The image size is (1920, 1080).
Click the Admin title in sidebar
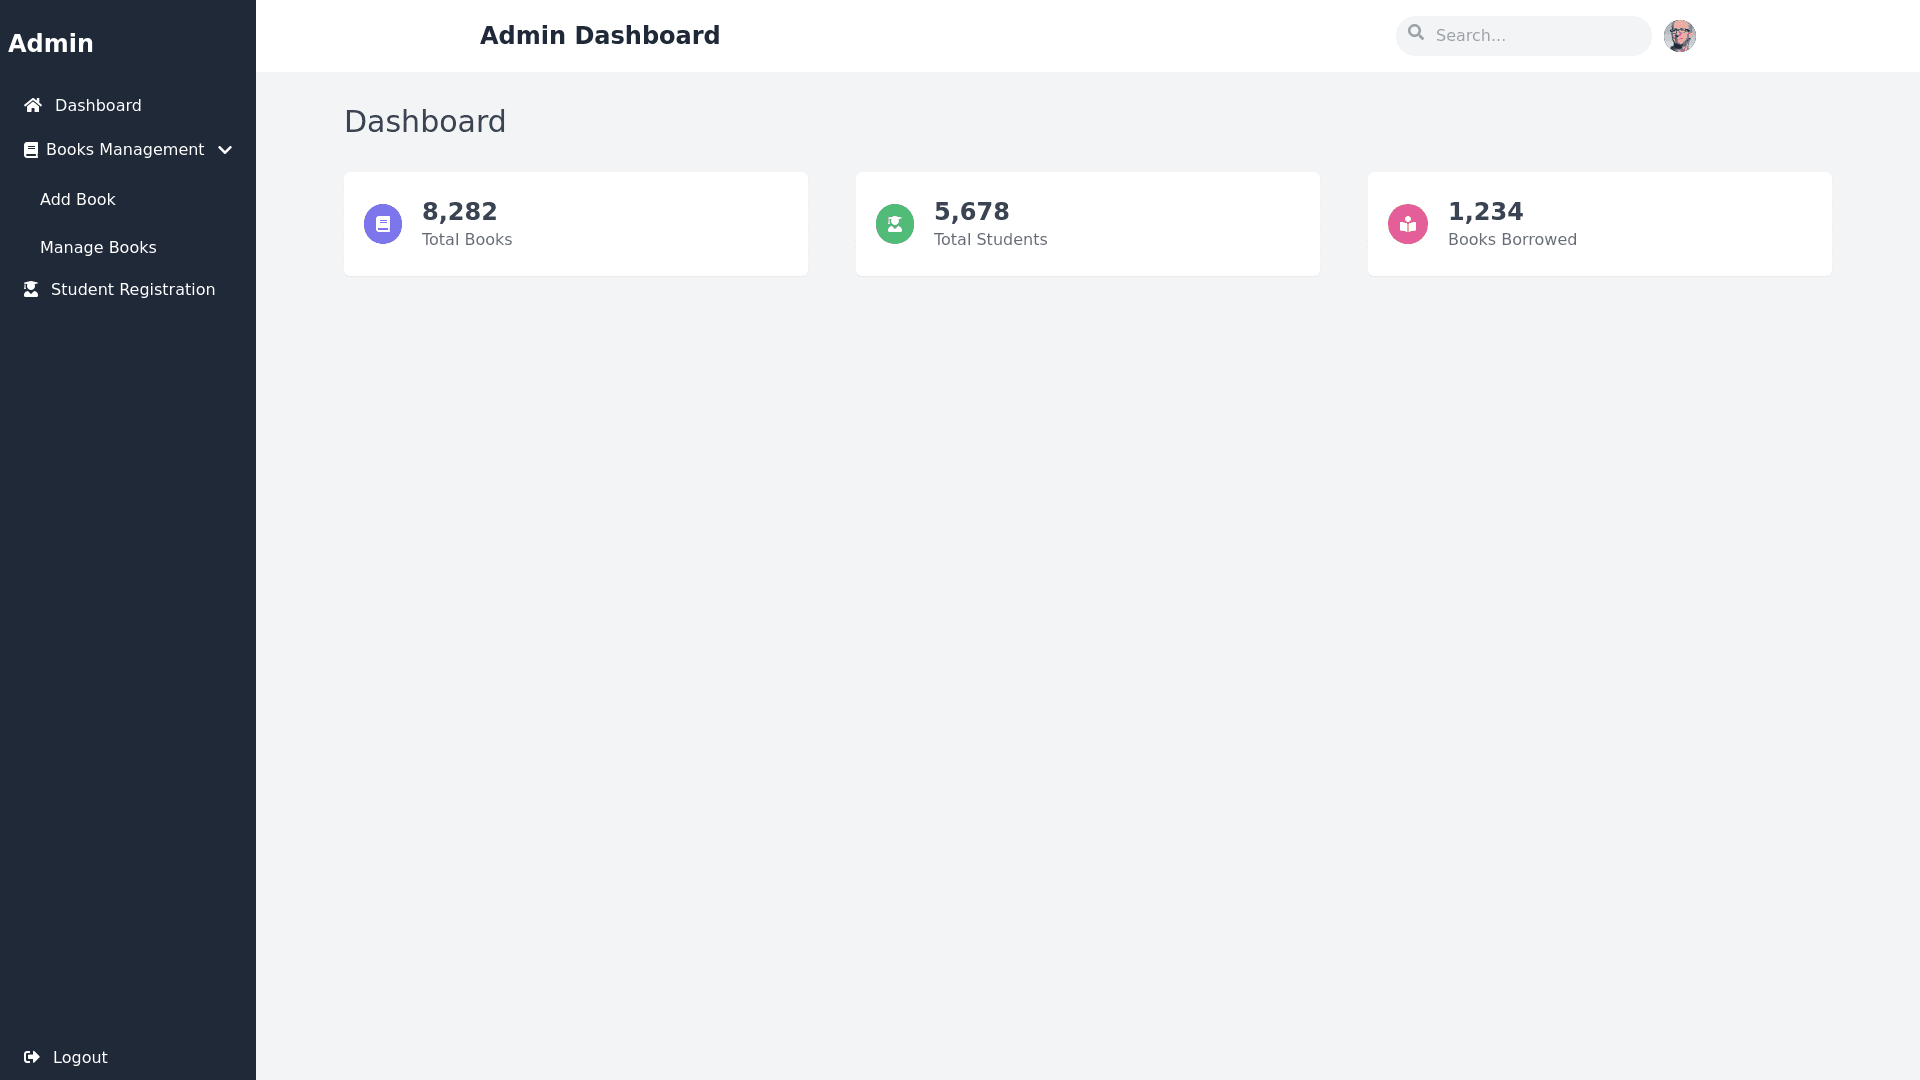pyautogui.click(x=51, y=43)
